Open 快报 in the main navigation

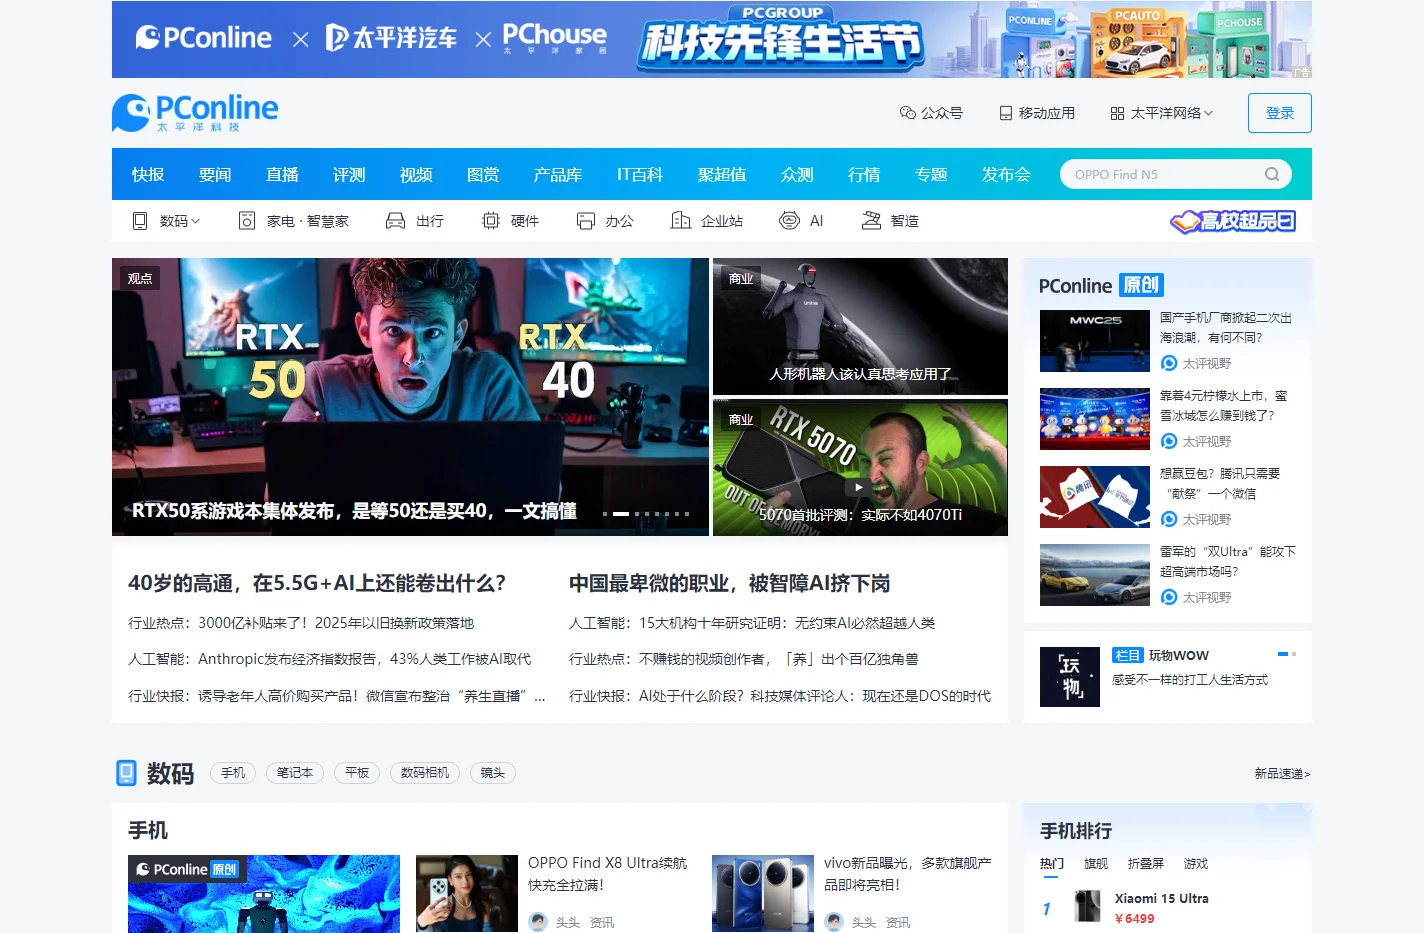[x=148, y=174]
